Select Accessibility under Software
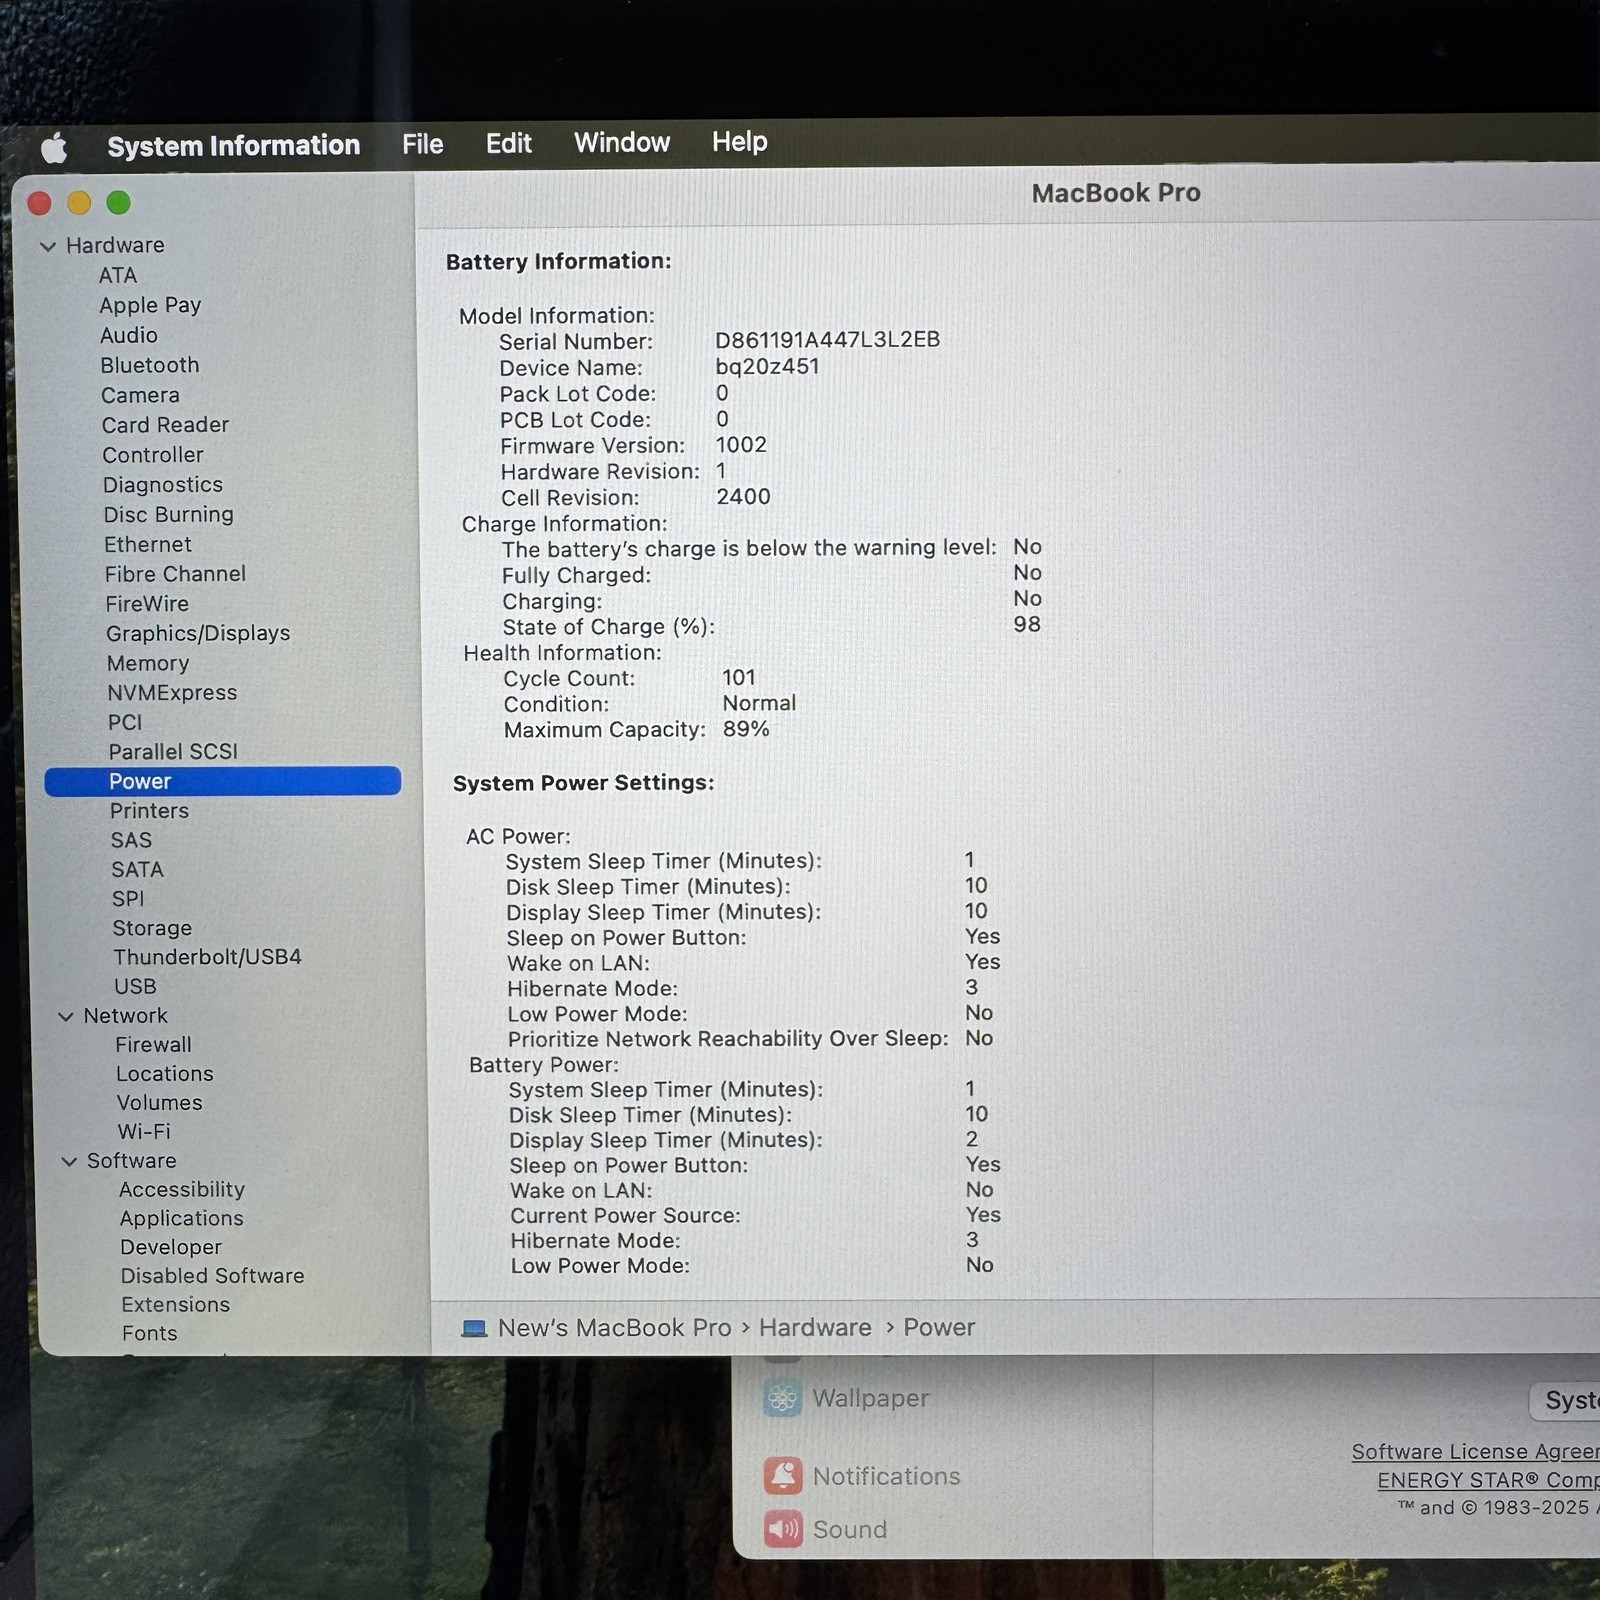Screen dimensions: 1600x1600 (x=182, y=1190)
